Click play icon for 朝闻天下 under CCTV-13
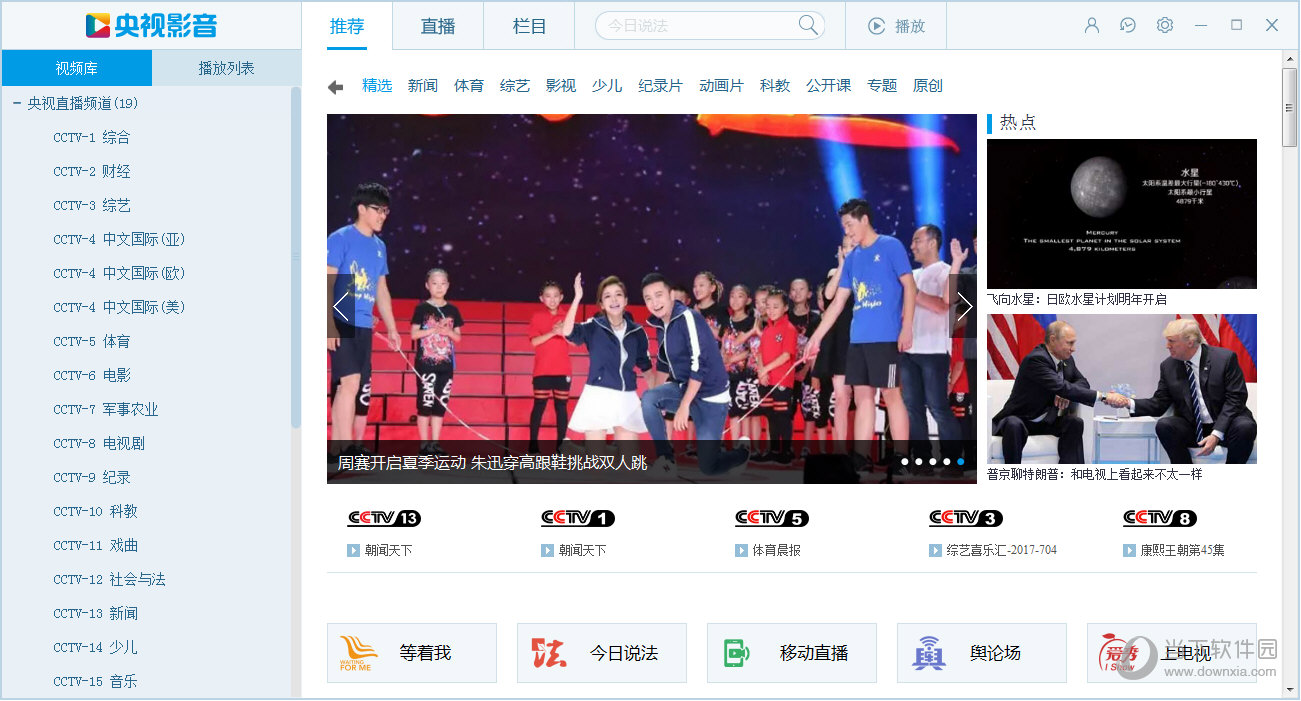This screenshot has height=701, width=1301. [353, 551]
